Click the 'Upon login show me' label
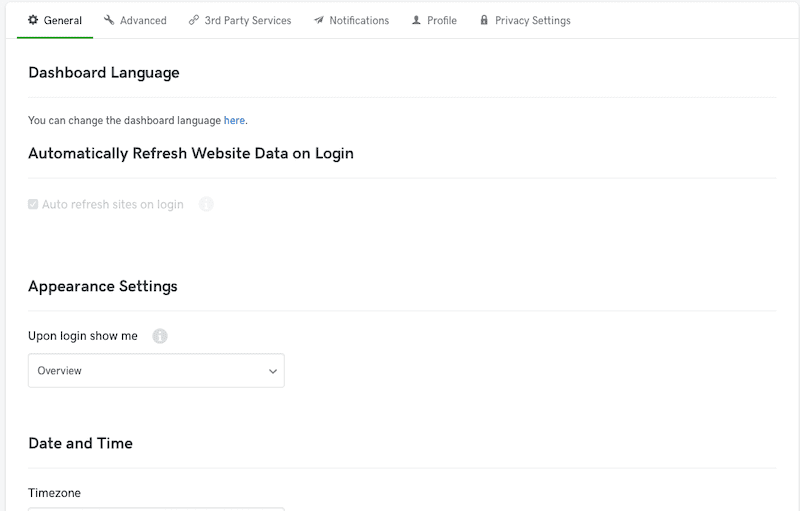Image resolution: width=800 pixels, height=511 pixels. (x=83, y=336)
